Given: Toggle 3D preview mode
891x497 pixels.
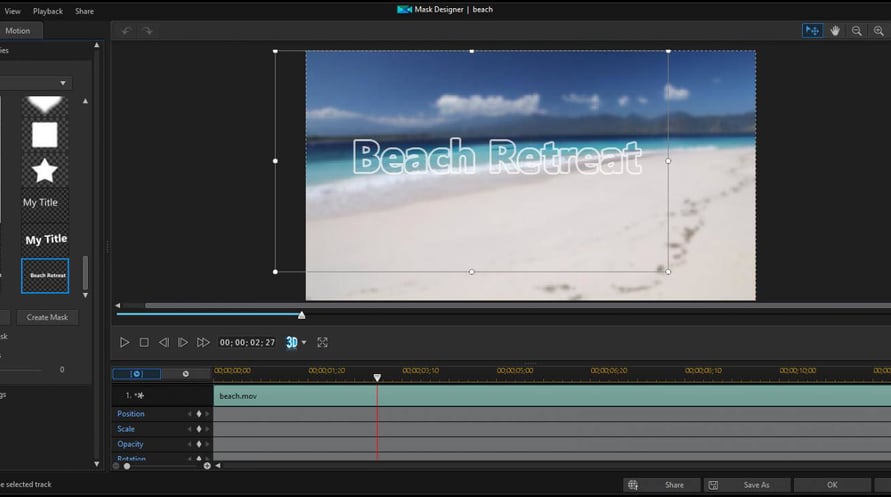Looking at the screenshot, I should click(292, 343).
